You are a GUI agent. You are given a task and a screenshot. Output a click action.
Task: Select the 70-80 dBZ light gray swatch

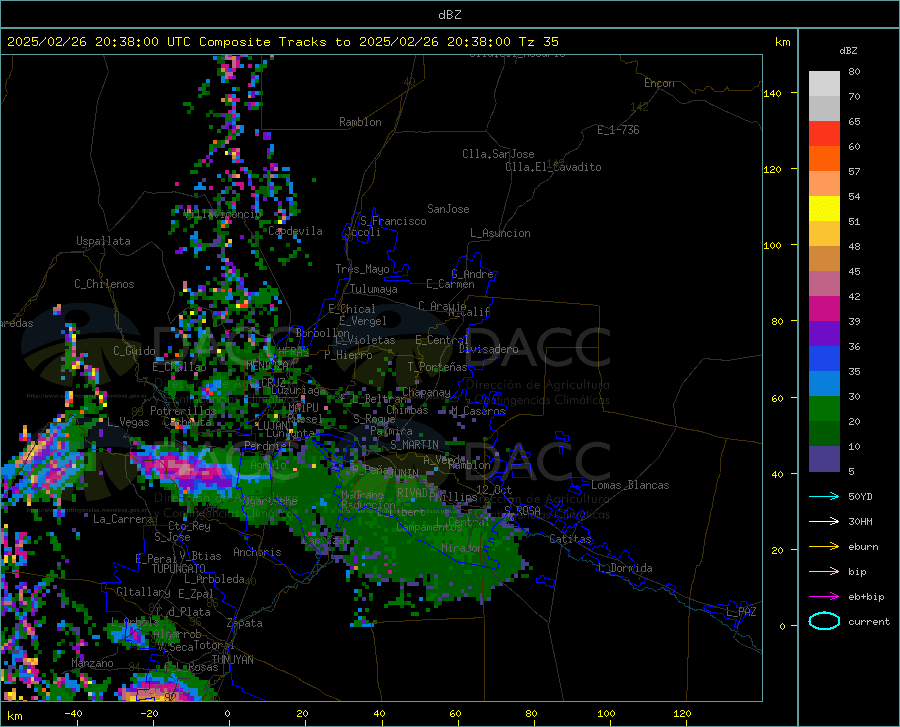click(x=824, y=84)
